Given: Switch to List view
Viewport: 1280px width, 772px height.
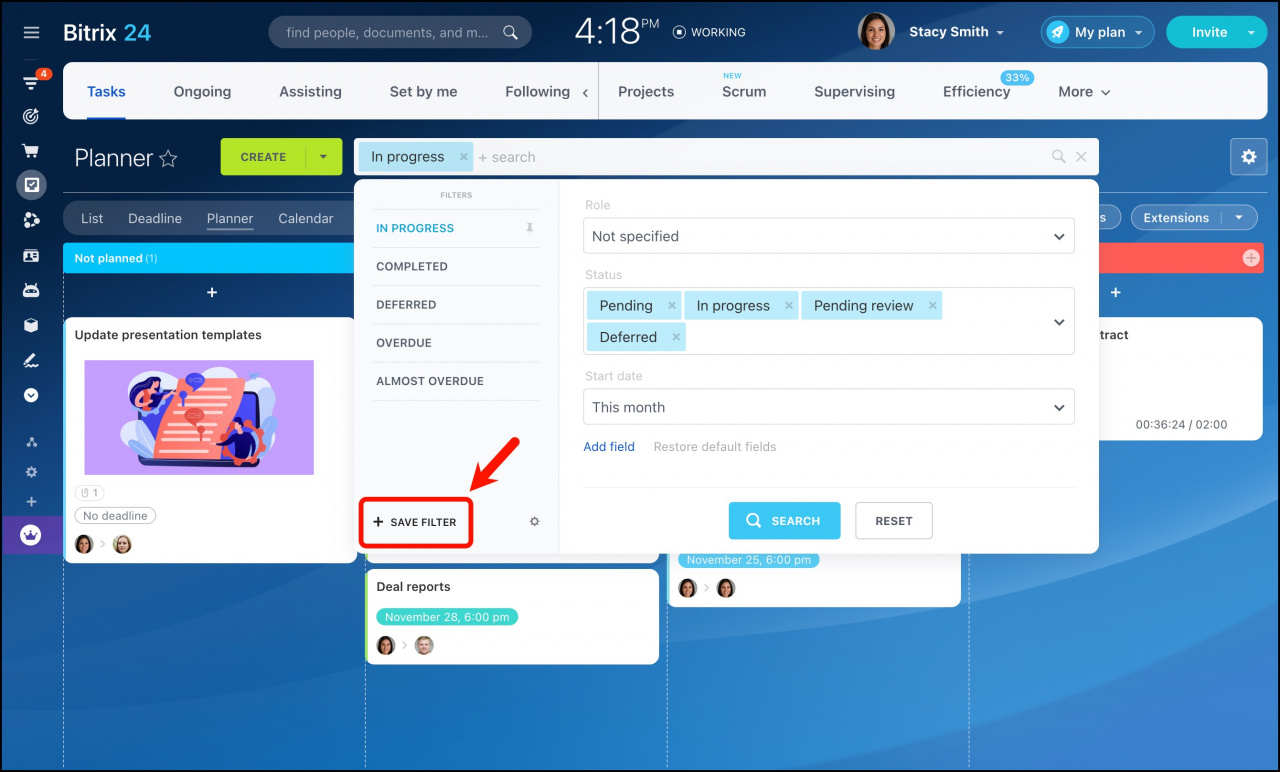Looking at the screenshot, I should tap(92, 218).
